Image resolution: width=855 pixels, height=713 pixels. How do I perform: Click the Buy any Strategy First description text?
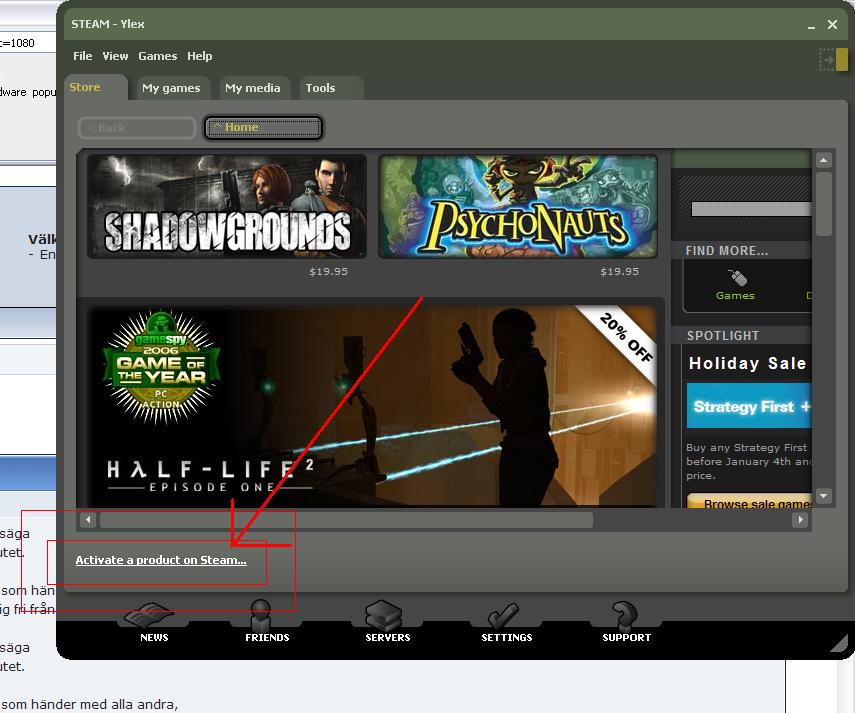pos(749,461)
